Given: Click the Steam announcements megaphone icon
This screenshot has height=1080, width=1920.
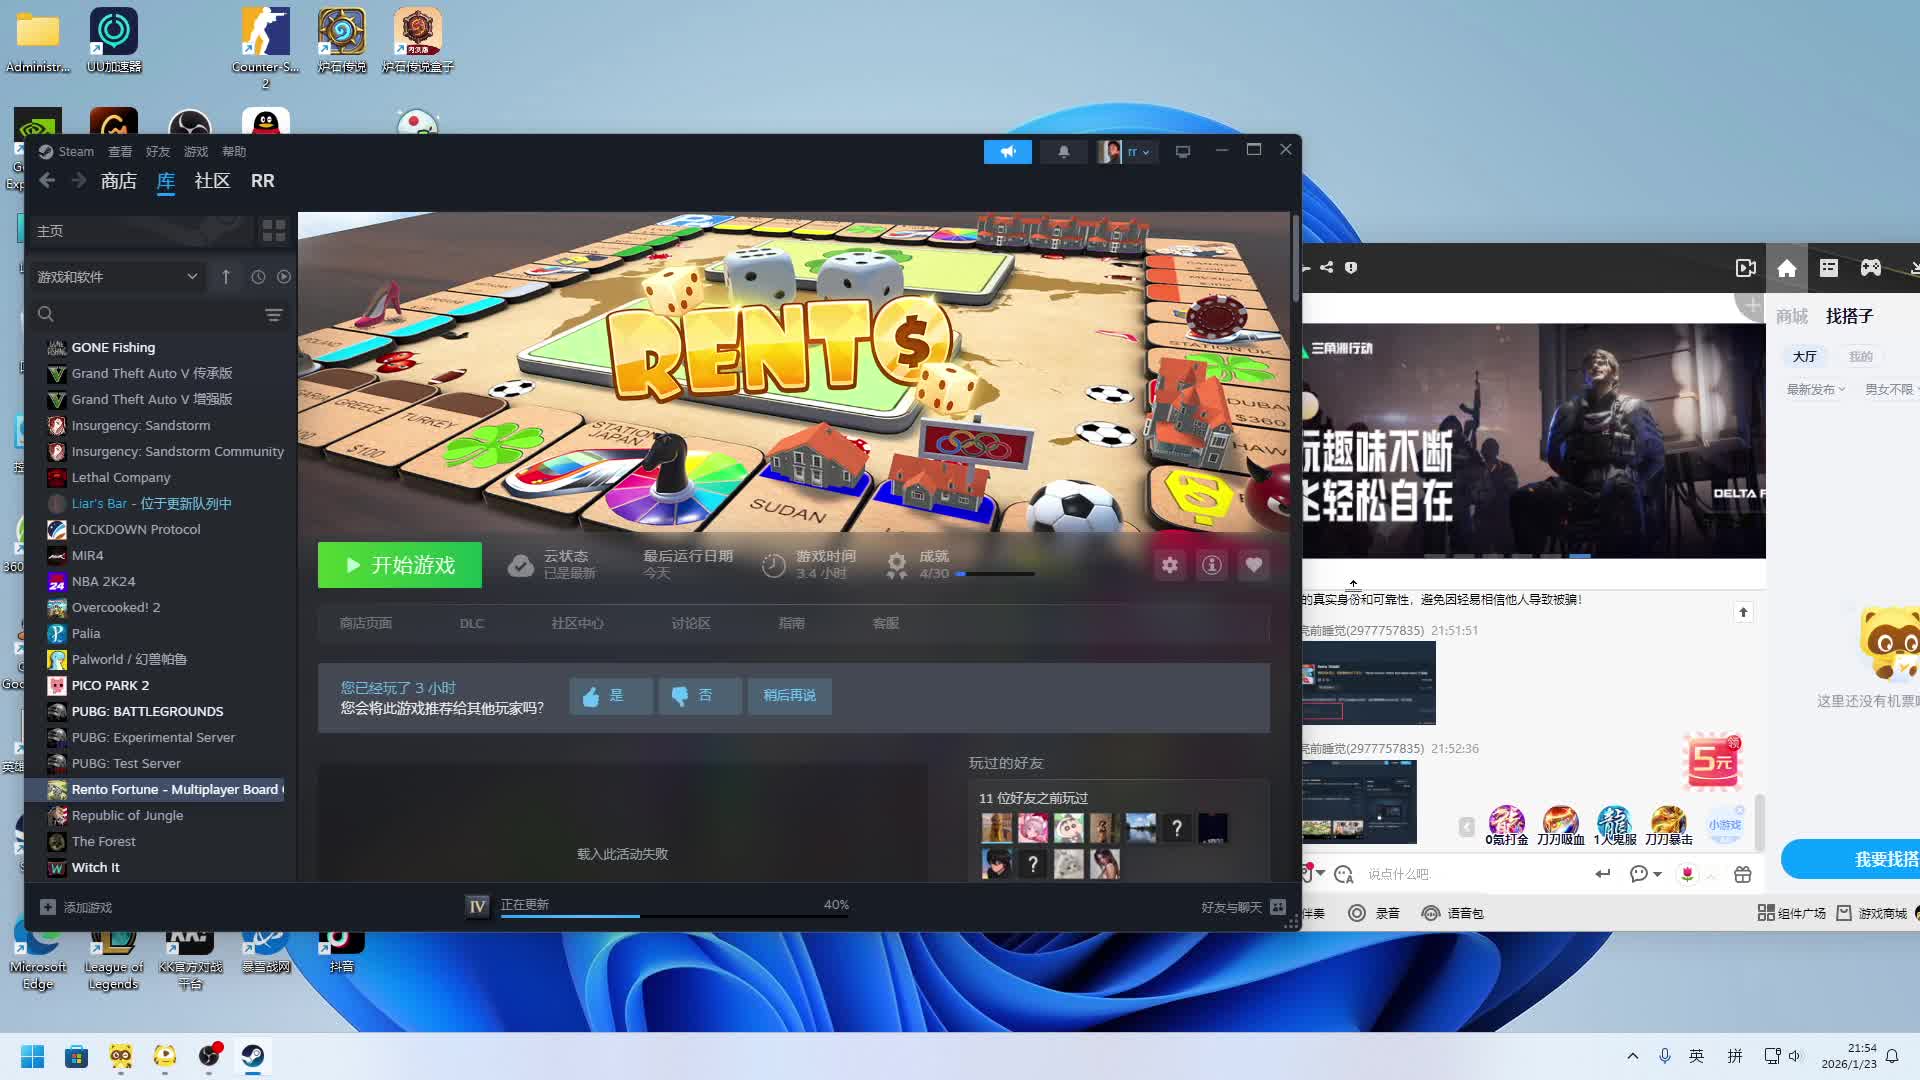Looking at the screenshot, I should pos(1007,152).
